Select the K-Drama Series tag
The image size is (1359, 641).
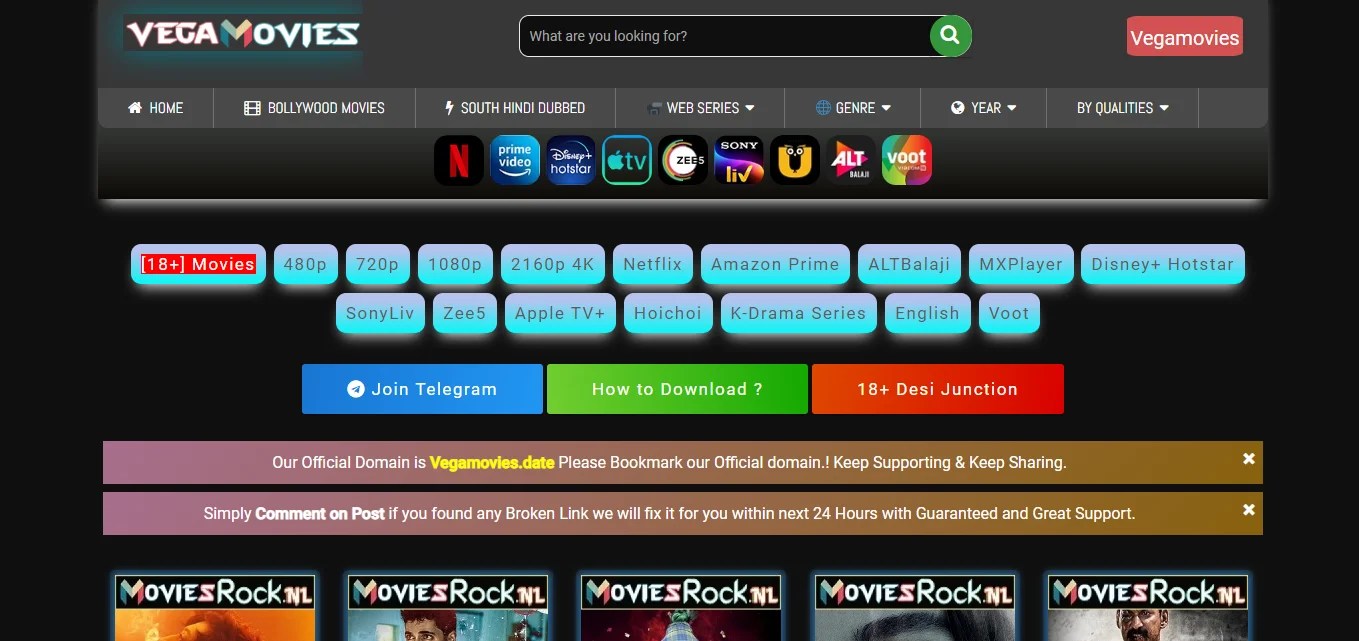[798, 313]
